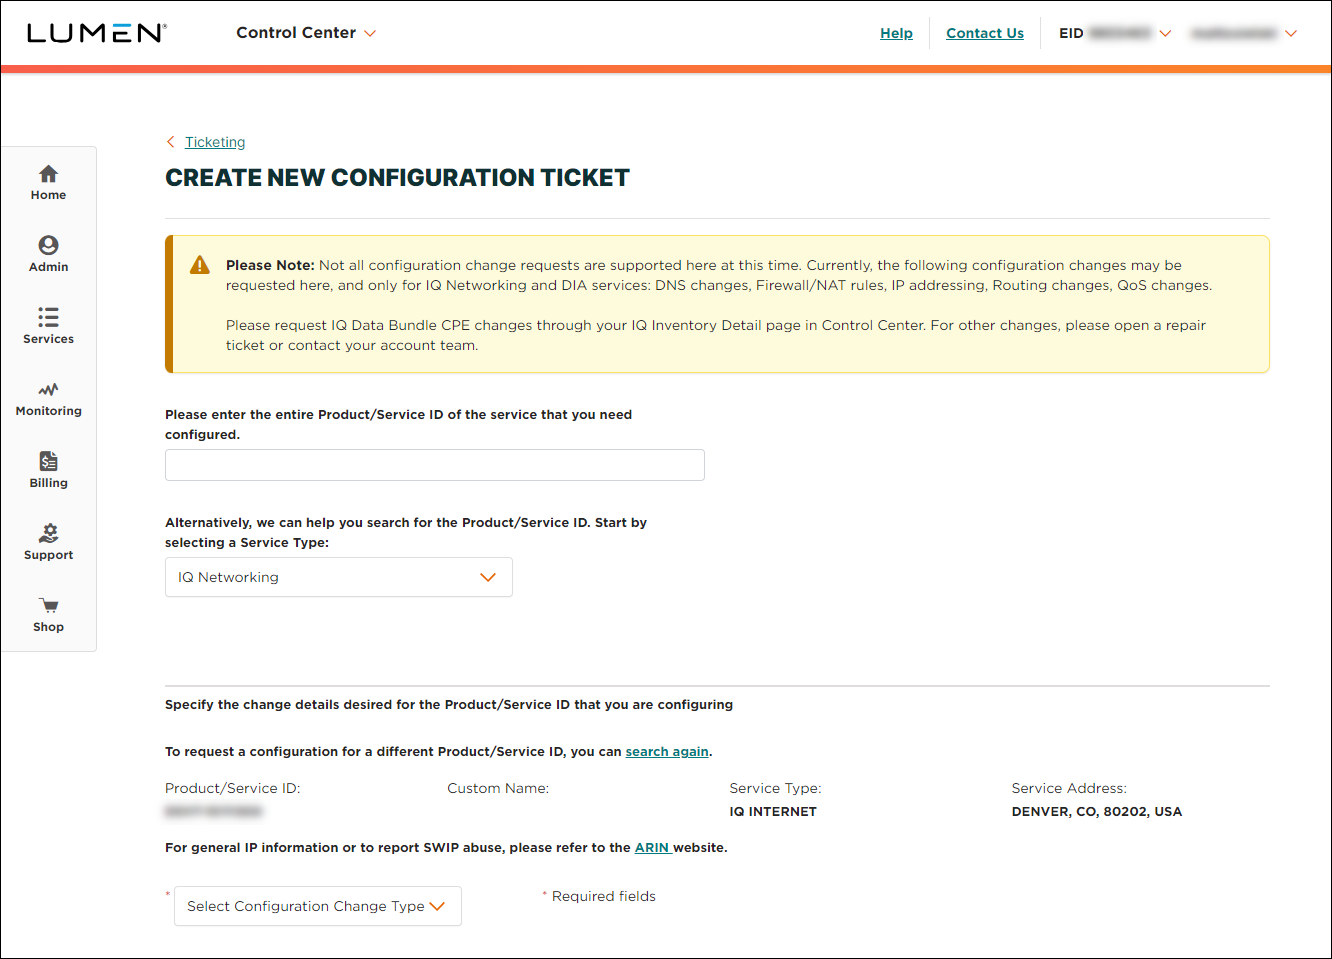Go to the Help link
Viewport: 1332px width, 959px height.
coord(896,33)
